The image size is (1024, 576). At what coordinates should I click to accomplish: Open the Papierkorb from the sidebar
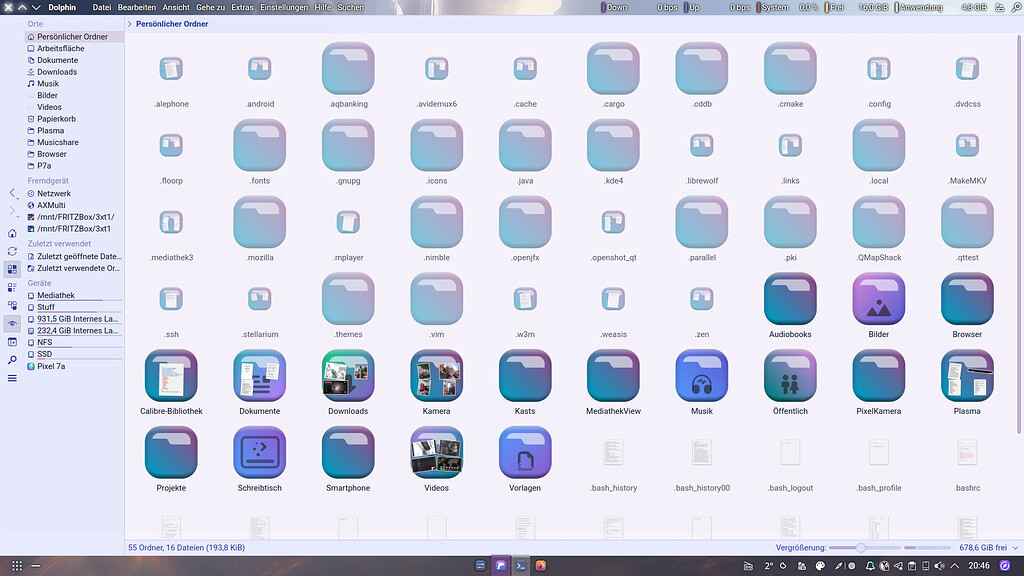point(56,118)
